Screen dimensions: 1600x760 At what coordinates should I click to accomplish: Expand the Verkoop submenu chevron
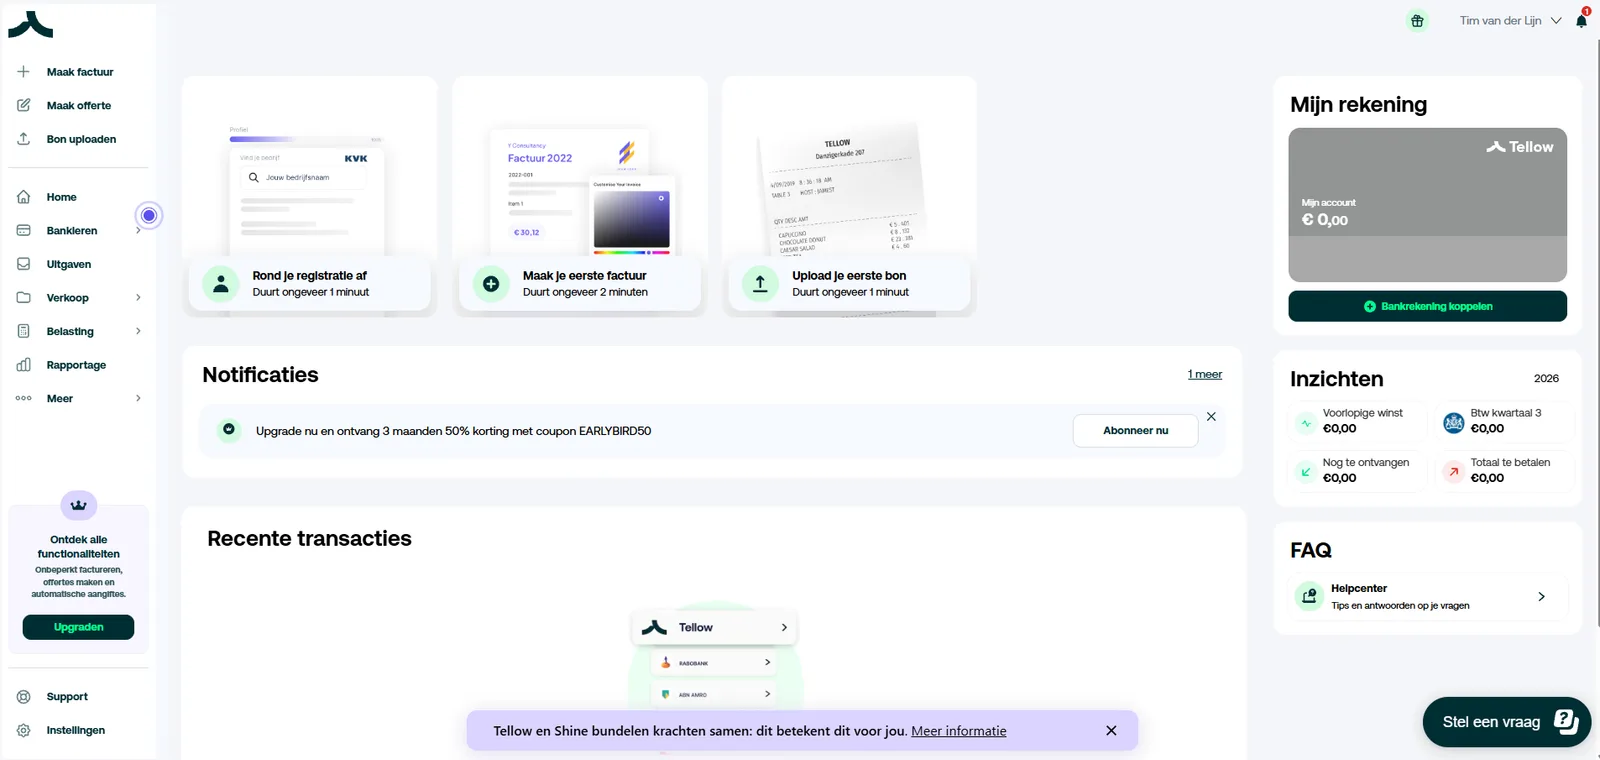point(138,297)
